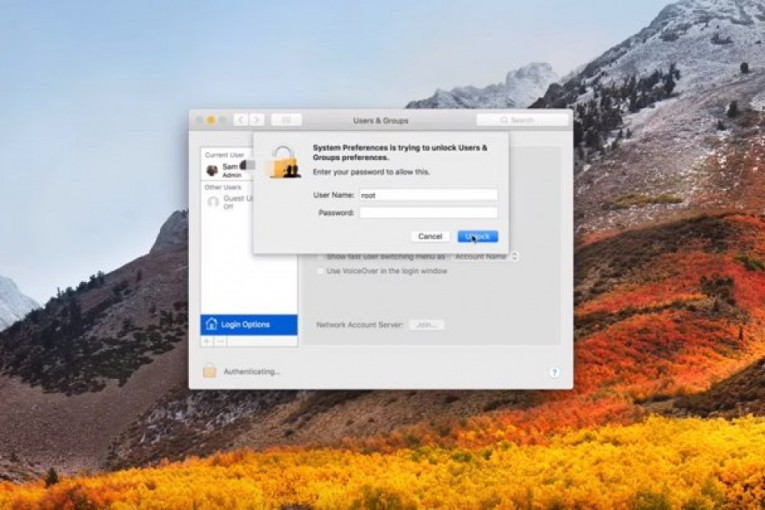Open the Help question mark button
The height and width of the screenshot is (510, 765).
tap(554, 372)
